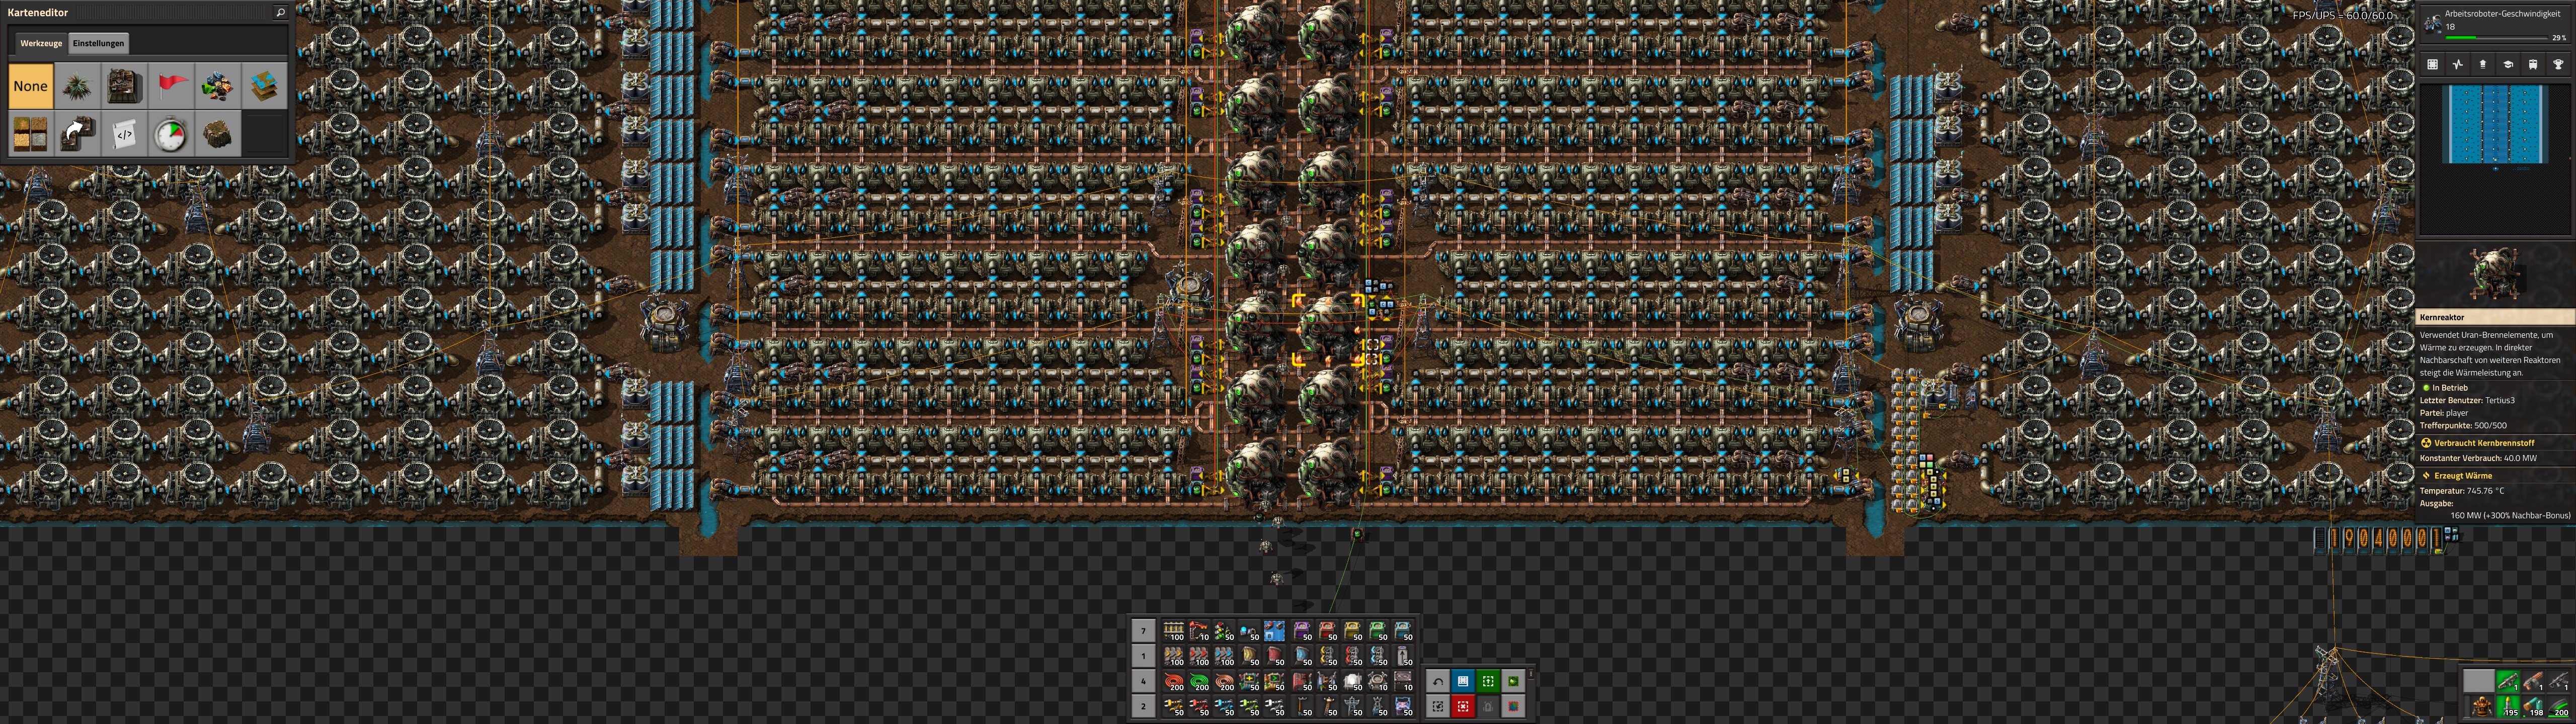This screenshot has width=2576, height=724.
Task: Select quickbar row selector 2
Action: (1144, 706)
